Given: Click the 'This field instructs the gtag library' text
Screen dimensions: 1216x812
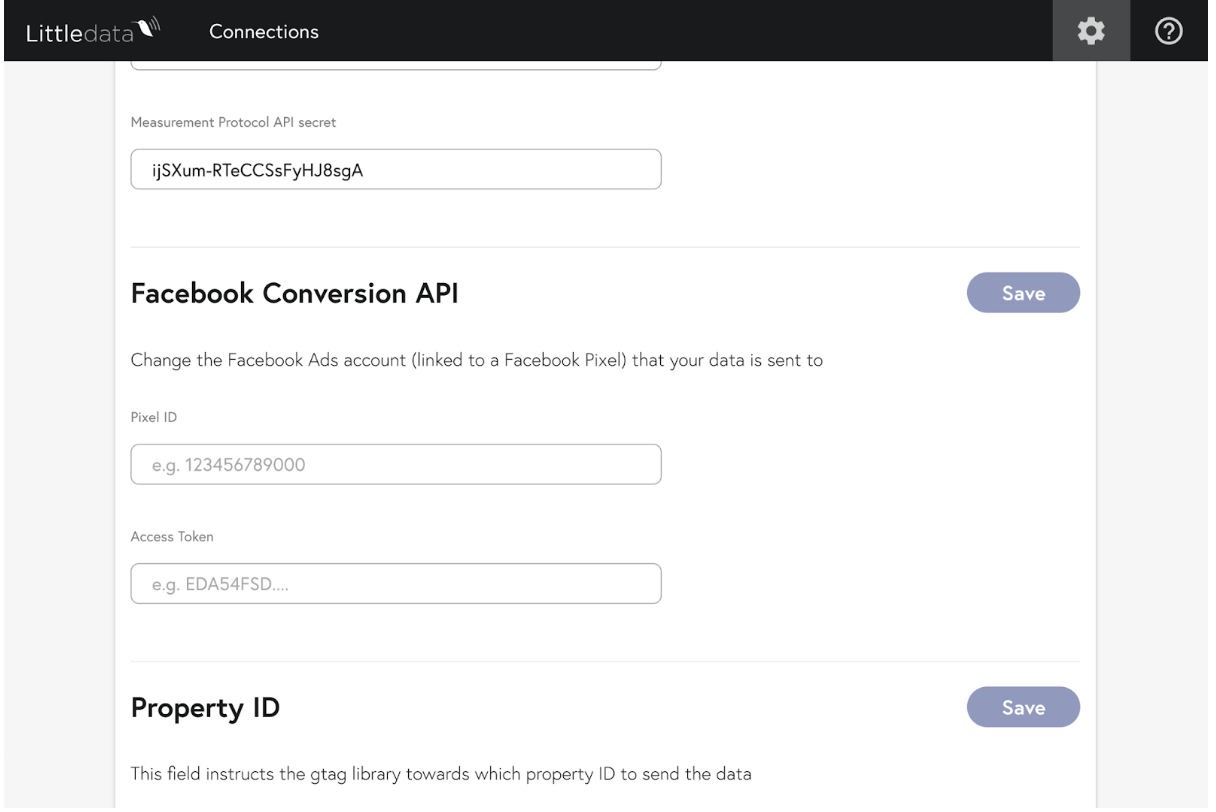Looking at the screenshot, I should coord(441,773).
